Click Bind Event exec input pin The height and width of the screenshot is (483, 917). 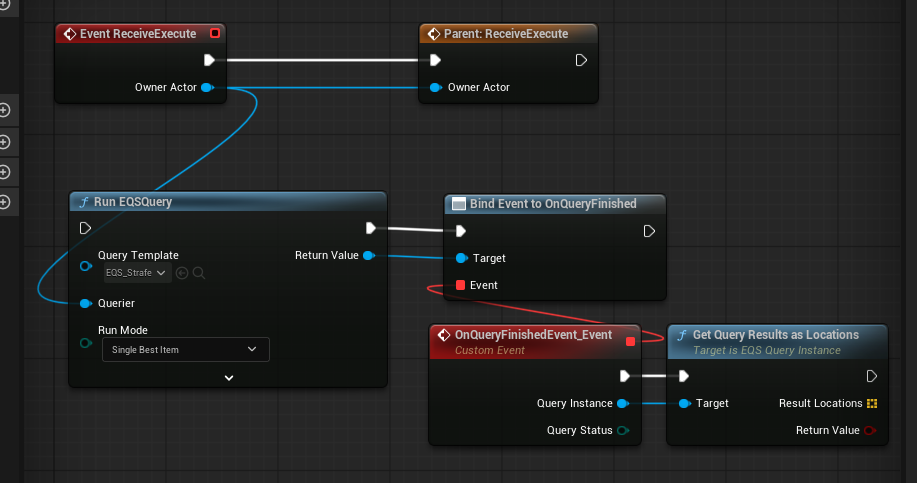[x=461, y=231]
